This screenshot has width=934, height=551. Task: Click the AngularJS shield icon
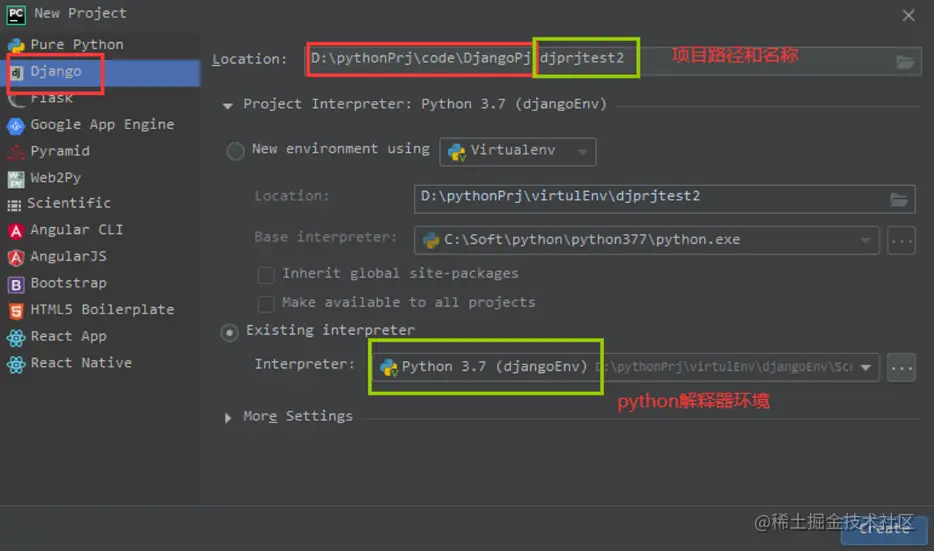(x=16, y=258)
